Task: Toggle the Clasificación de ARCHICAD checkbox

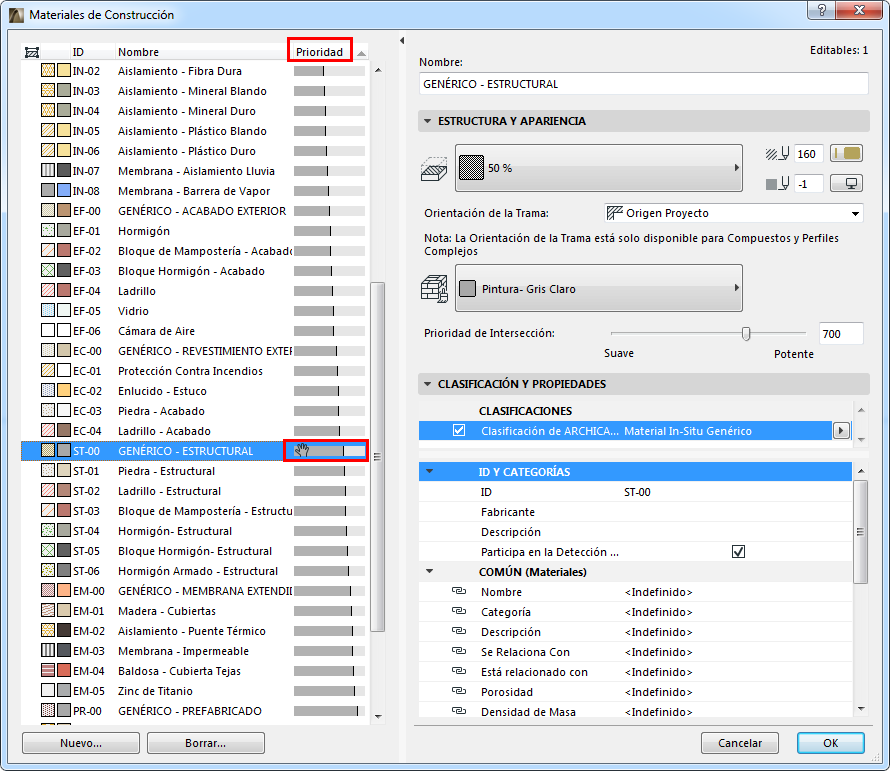Action: [x=459, y=430]
